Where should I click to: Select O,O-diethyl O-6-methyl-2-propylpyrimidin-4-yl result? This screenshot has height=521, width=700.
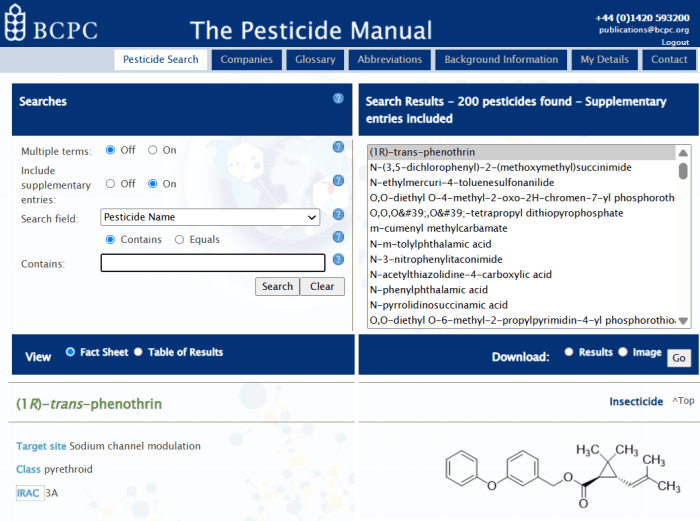click(522, 320)
